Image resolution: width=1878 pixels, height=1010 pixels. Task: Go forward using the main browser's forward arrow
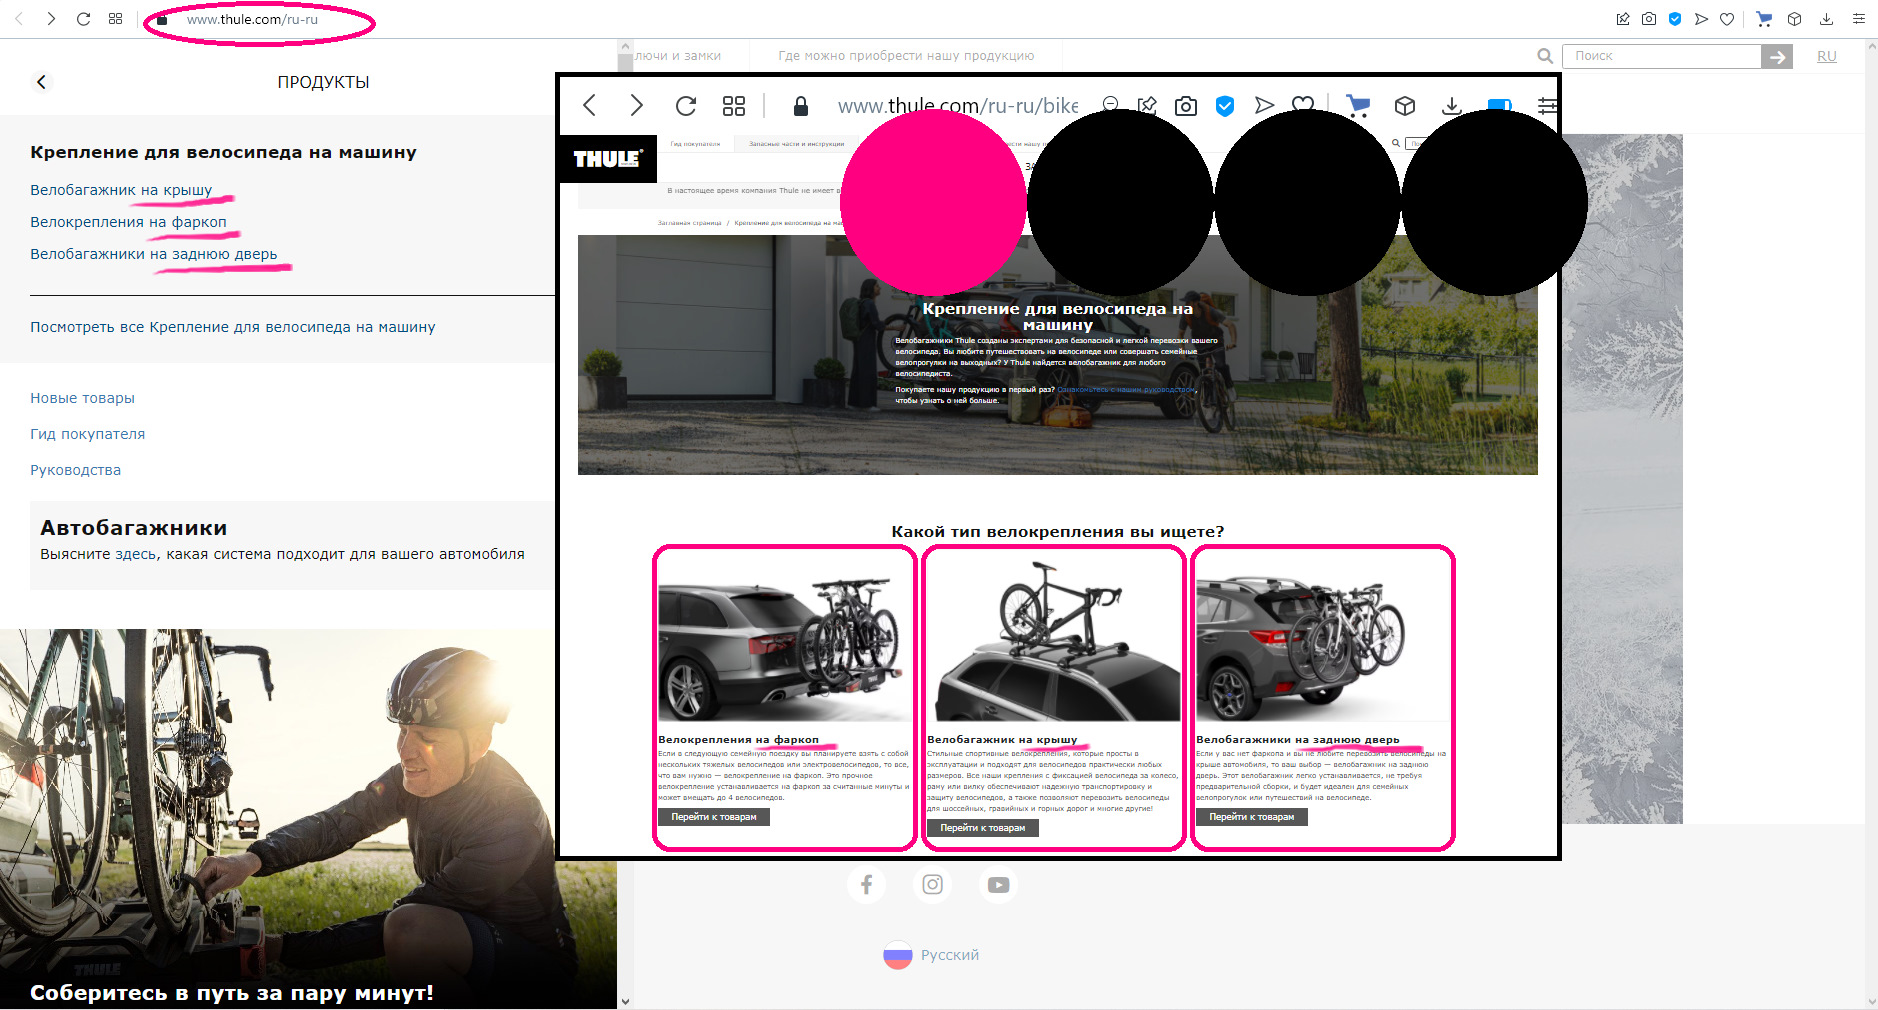coord(51,19)
